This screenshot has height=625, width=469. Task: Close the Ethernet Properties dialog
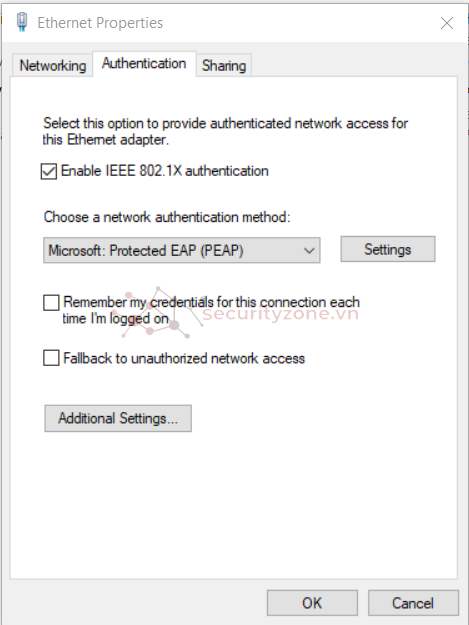point(447,23)
